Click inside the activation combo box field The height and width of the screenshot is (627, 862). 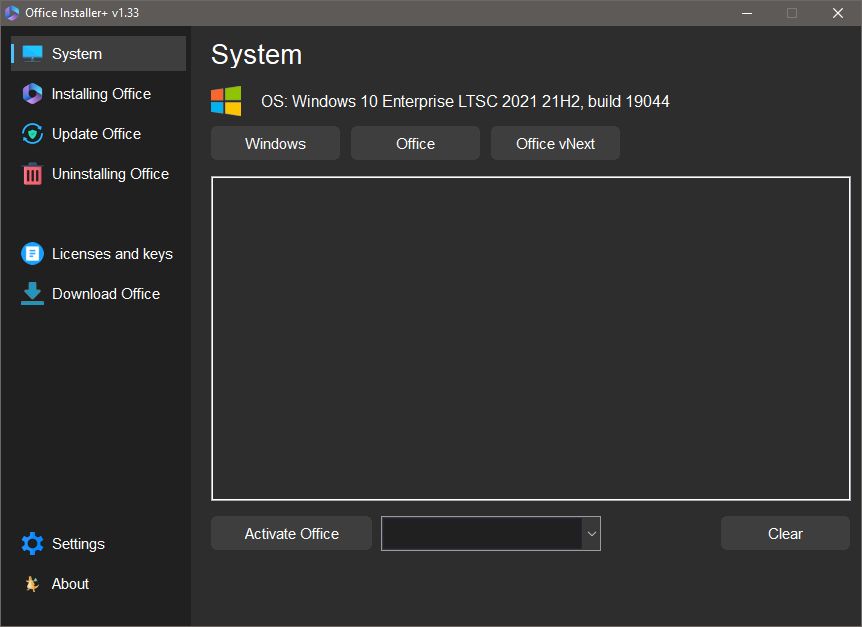(x=481, y=534)
